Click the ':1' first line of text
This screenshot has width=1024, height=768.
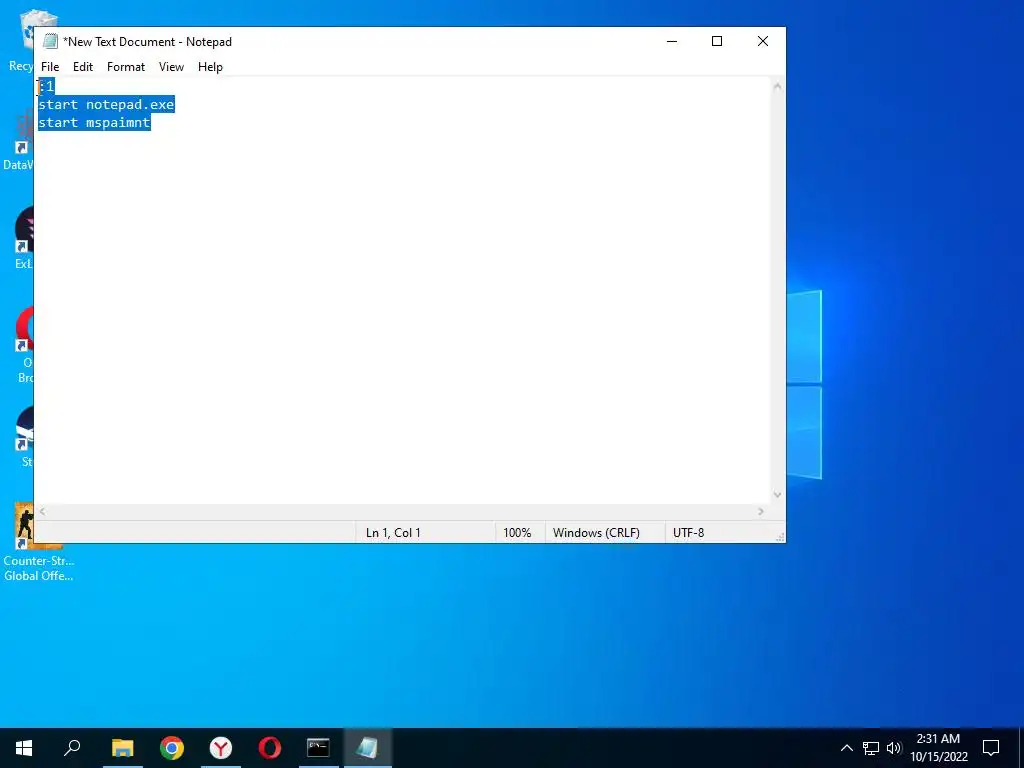click(x=46, y=86)
